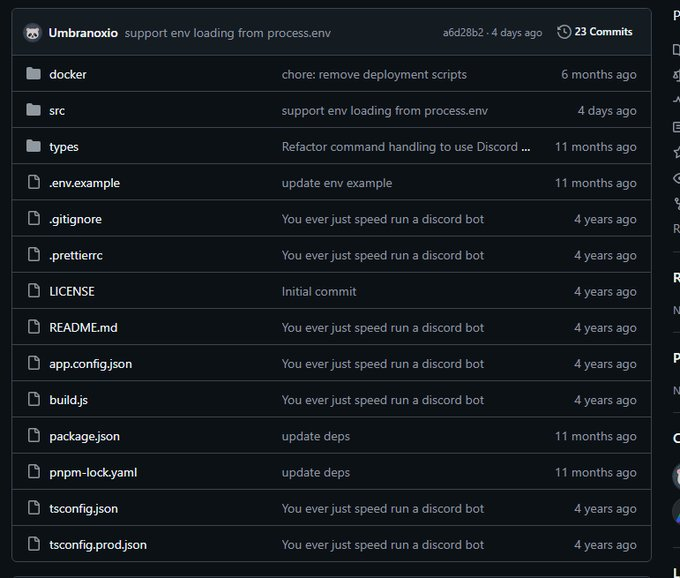Open 'update env example' commit message
The height and width of the screenshot is (578, 680).
coord(337,183)
